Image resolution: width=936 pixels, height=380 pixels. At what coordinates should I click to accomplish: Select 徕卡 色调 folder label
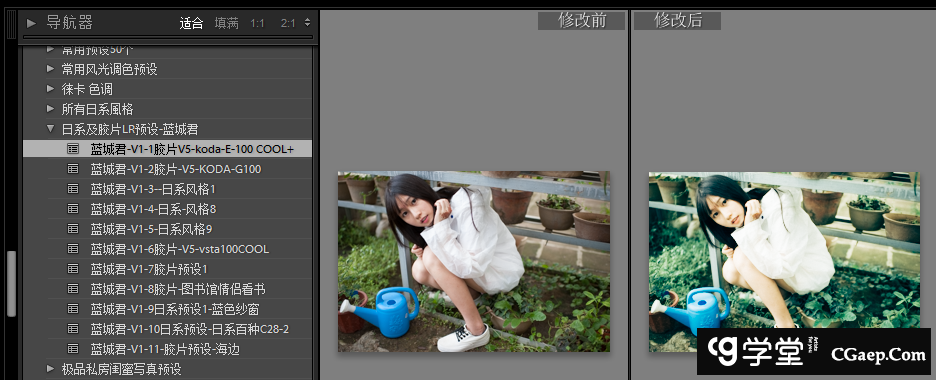pyautogui.click(x=87, y=89)
